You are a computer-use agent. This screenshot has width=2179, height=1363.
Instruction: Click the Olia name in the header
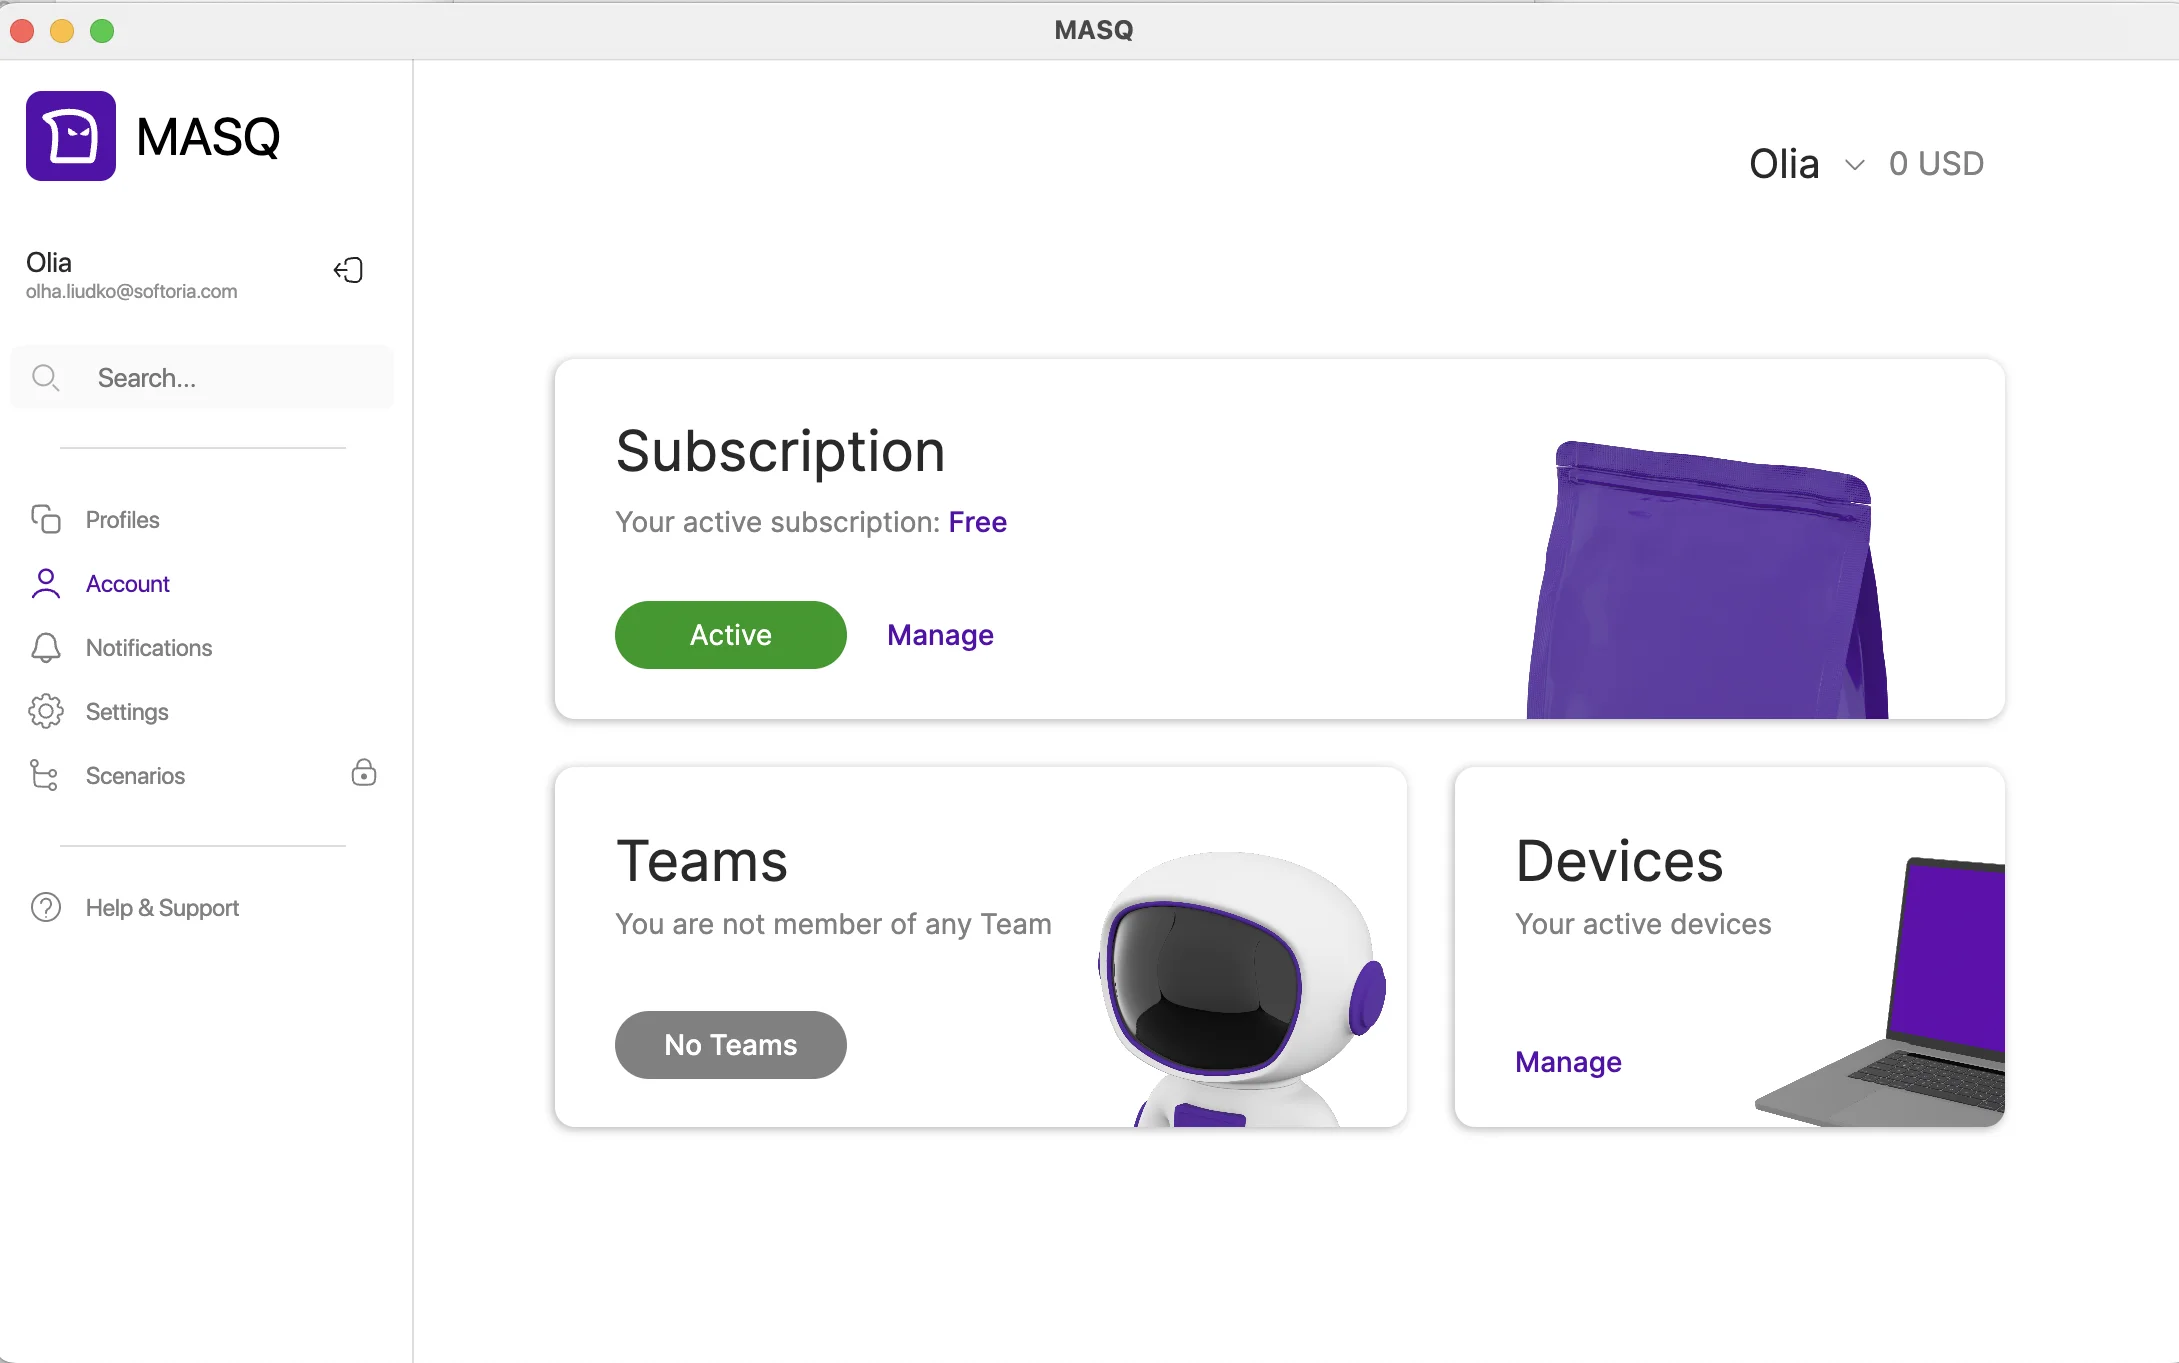1784,163
